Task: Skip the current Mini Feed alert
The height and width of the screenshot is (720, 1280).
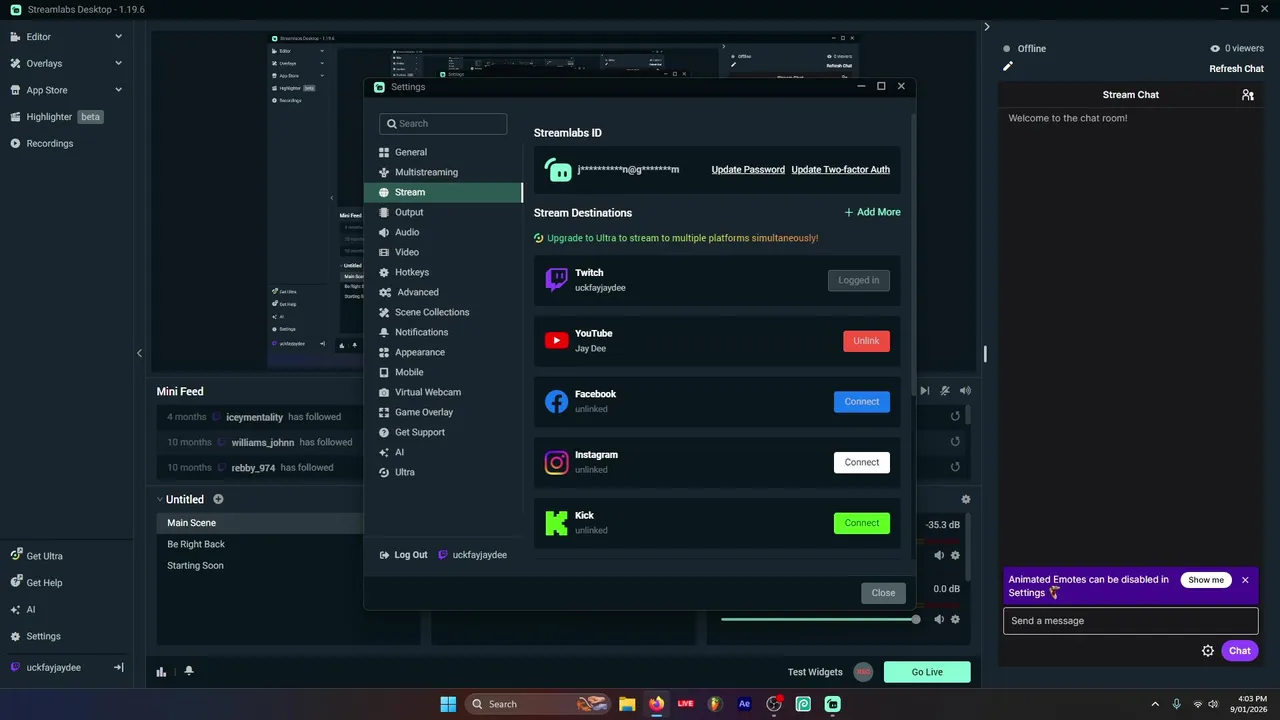Action: 925,391
